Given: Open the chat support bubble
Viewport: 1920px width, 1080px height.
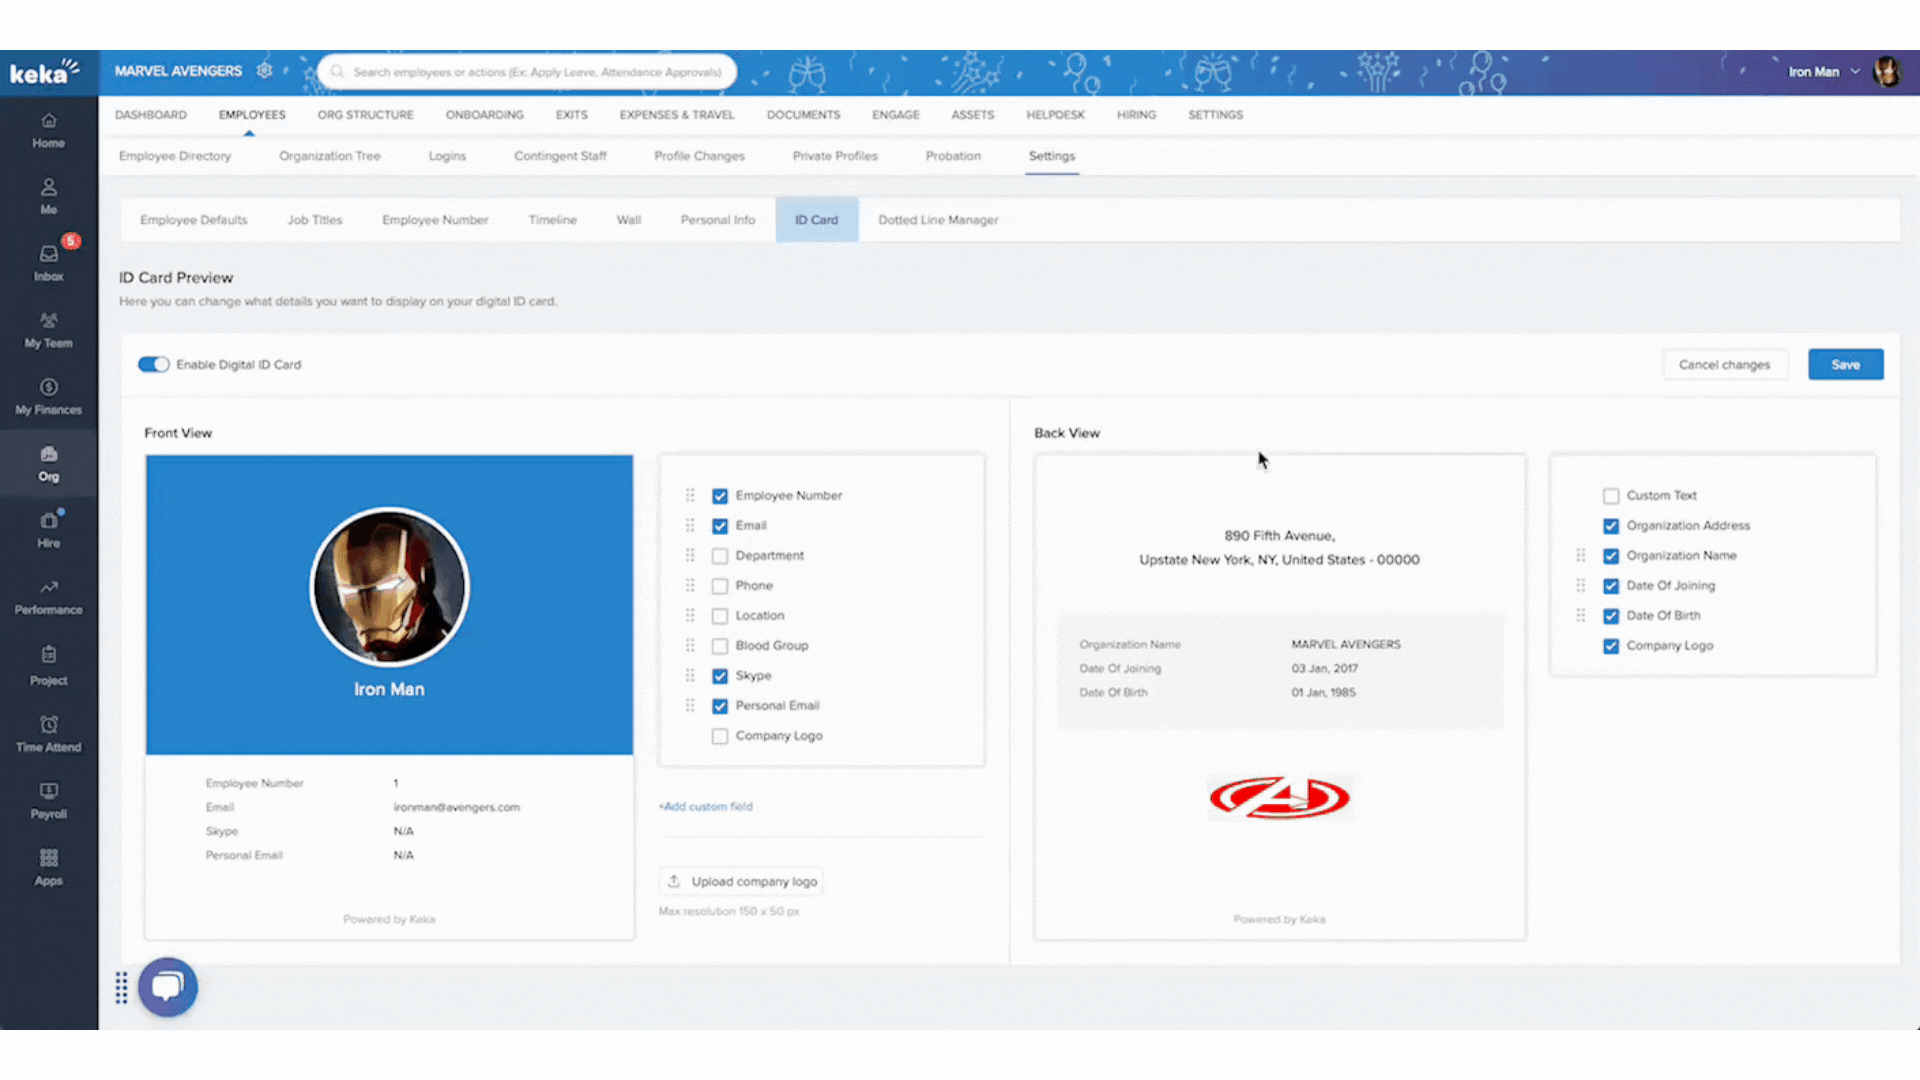Looking at the screenshot, I should coord(167,987).
